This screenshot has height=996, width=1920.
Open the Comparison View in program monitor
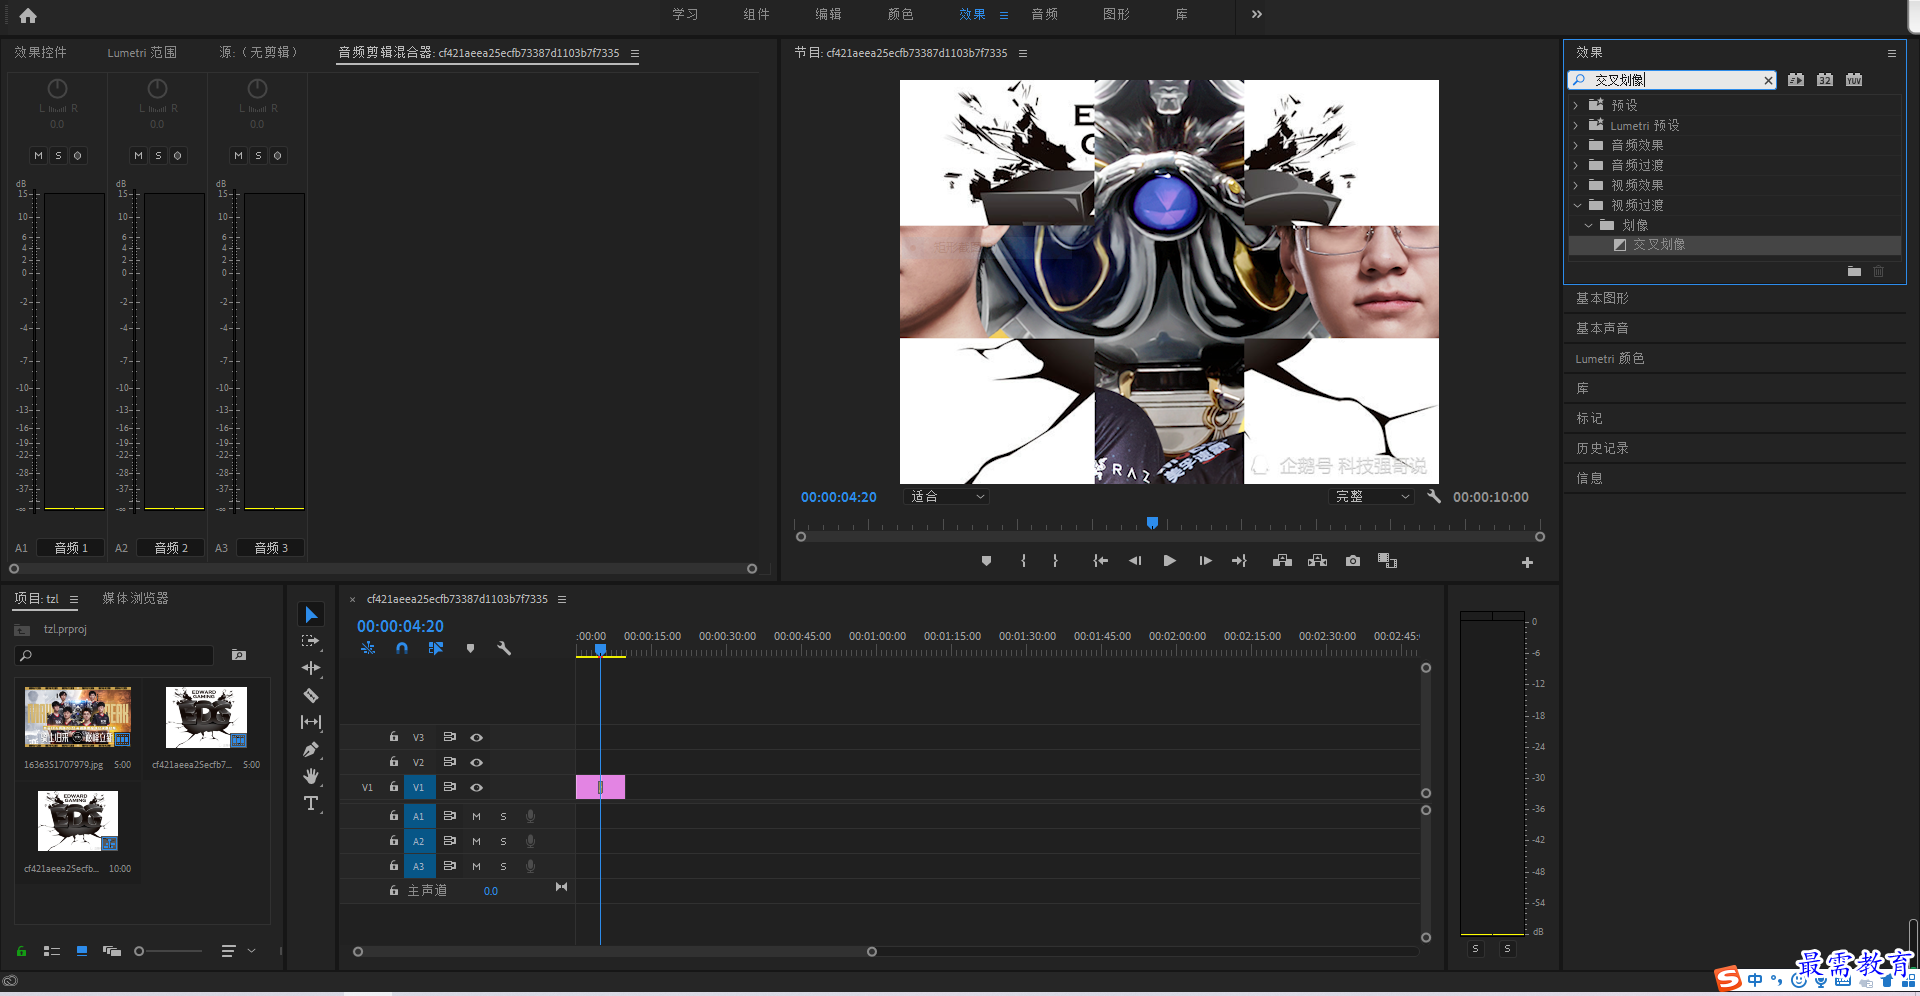coord(1387,561)
